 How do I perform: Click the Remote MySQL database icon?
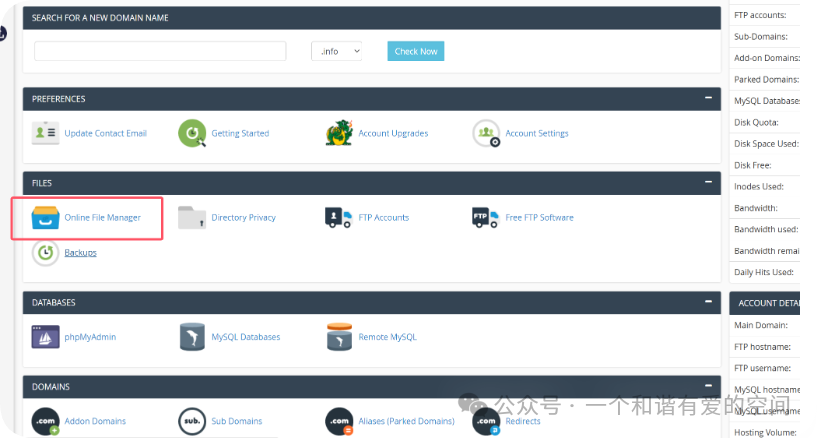pyautogui.click(x=339, y=337)
